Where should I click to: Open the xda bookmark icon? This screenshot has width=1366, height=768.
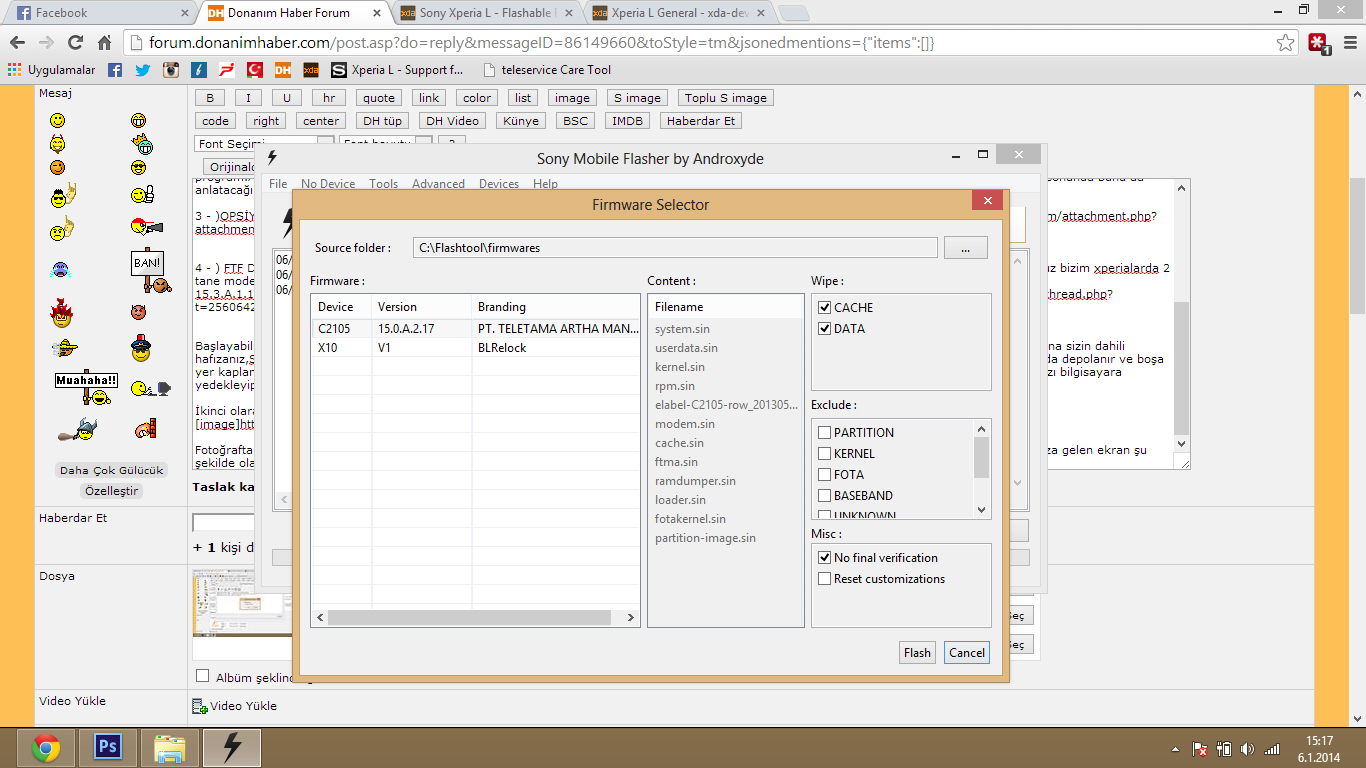click(x=311, y=70)
